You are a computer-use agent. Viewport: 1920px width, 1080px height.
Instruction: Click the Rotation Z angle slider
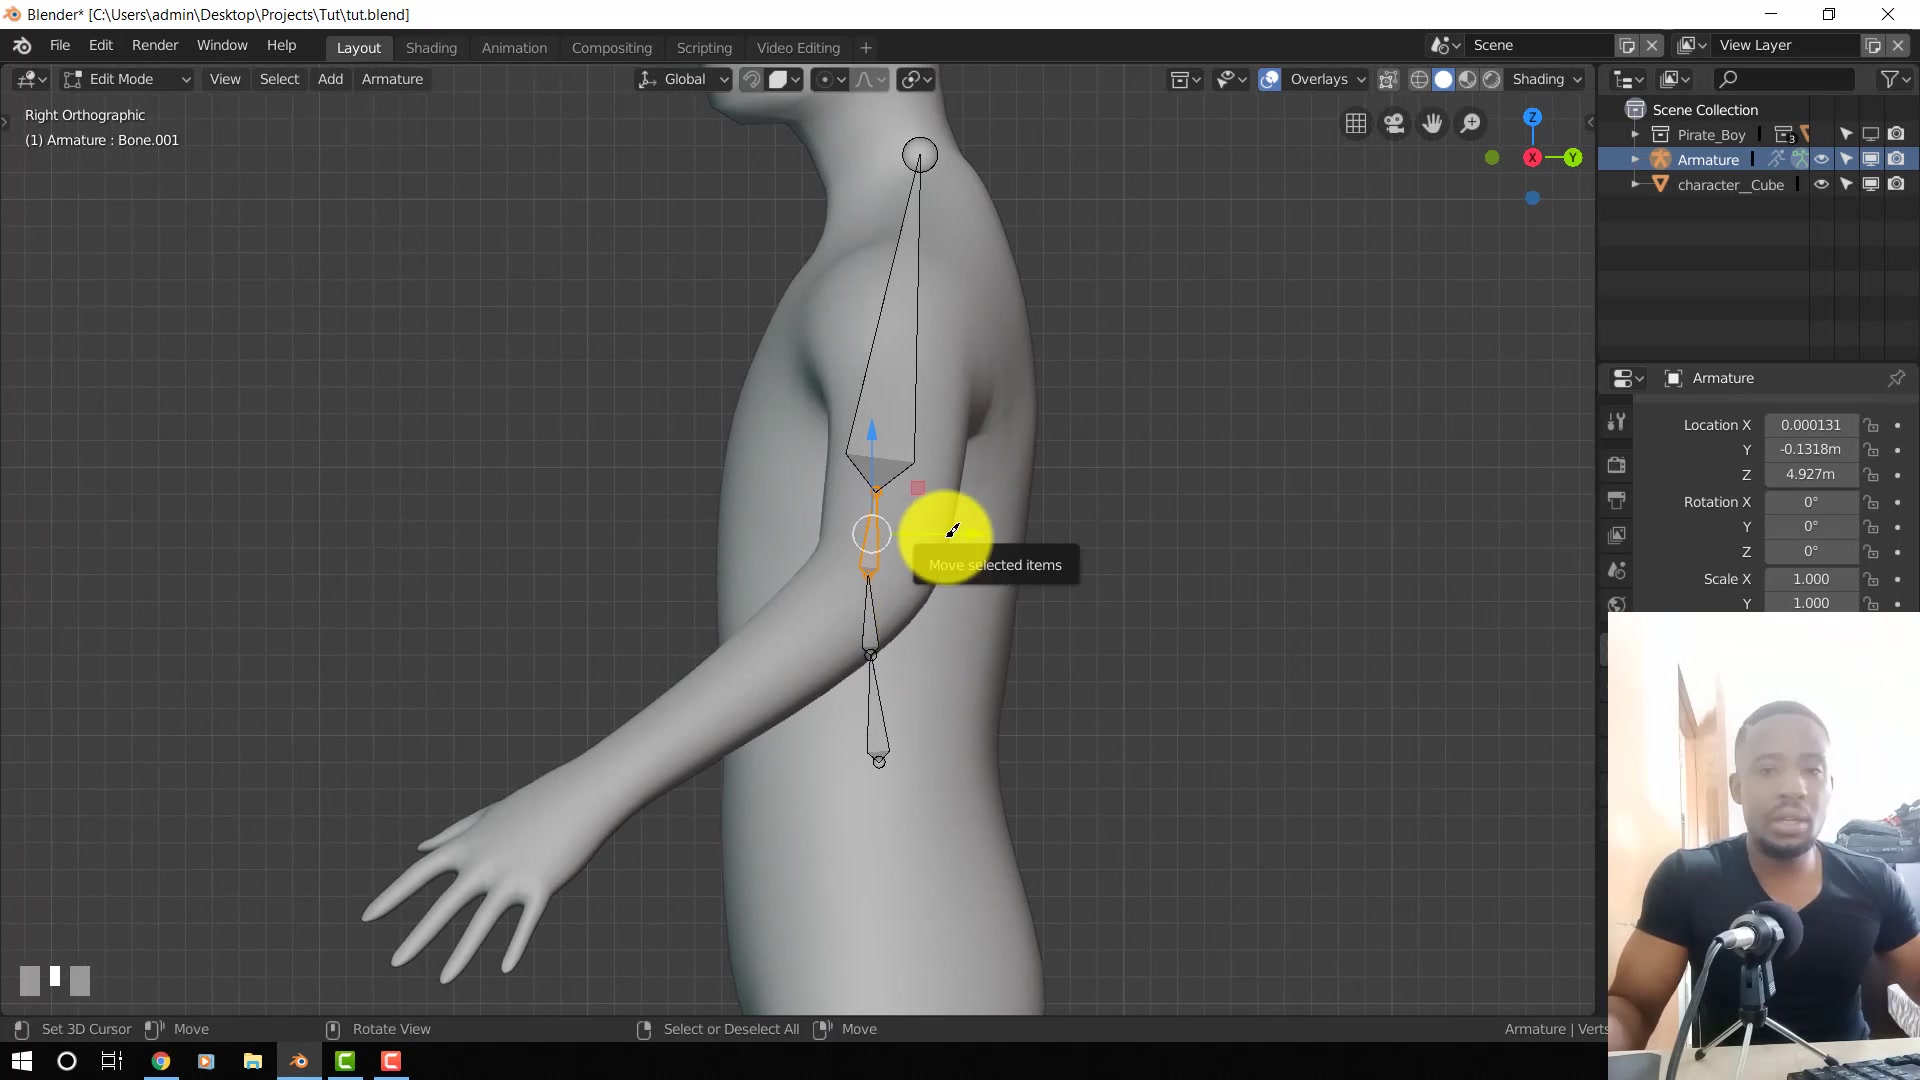pos(1810,552)
